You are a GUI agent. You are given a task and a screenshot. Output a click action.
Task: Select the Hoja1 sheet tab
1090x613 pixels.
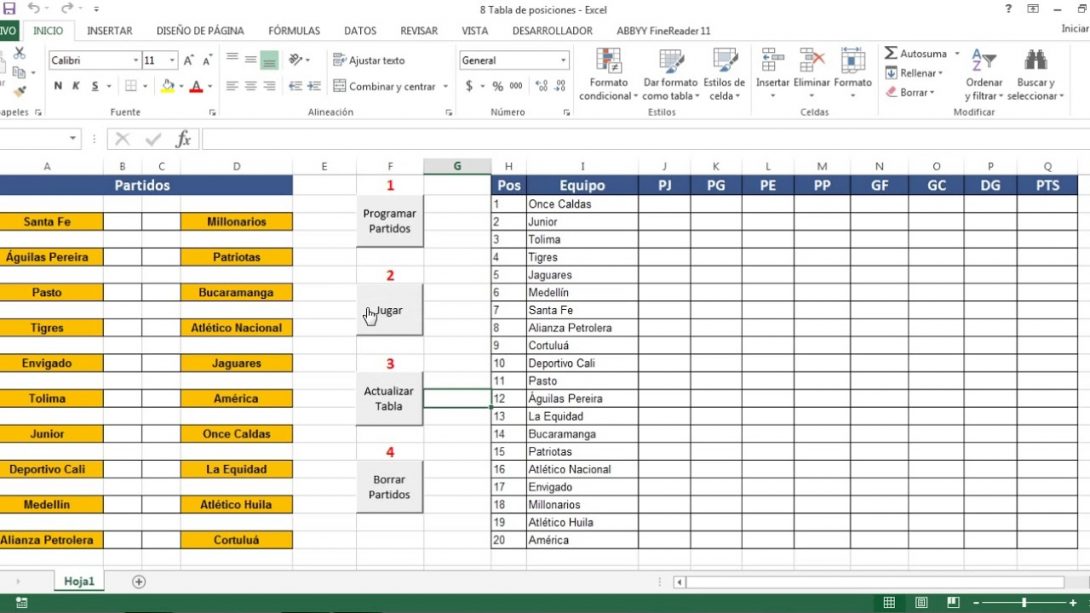pos(78,580)
